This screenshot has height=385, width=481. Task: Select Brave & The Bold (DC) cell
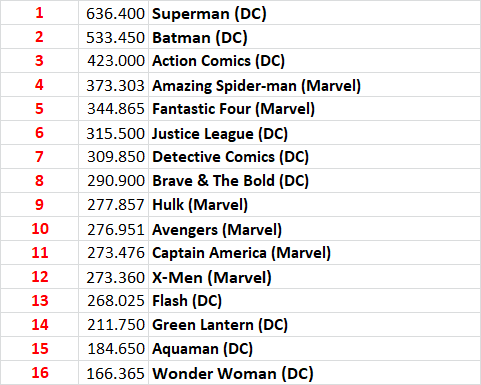pyautogui.click(x=314, y=181)
